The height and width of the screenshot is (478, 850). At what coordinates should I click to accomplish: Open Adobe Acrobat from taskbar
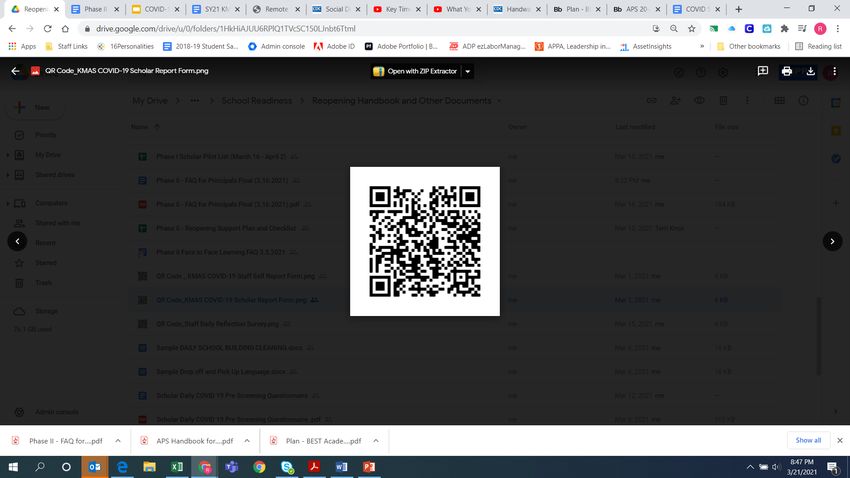tap(314, 467)
